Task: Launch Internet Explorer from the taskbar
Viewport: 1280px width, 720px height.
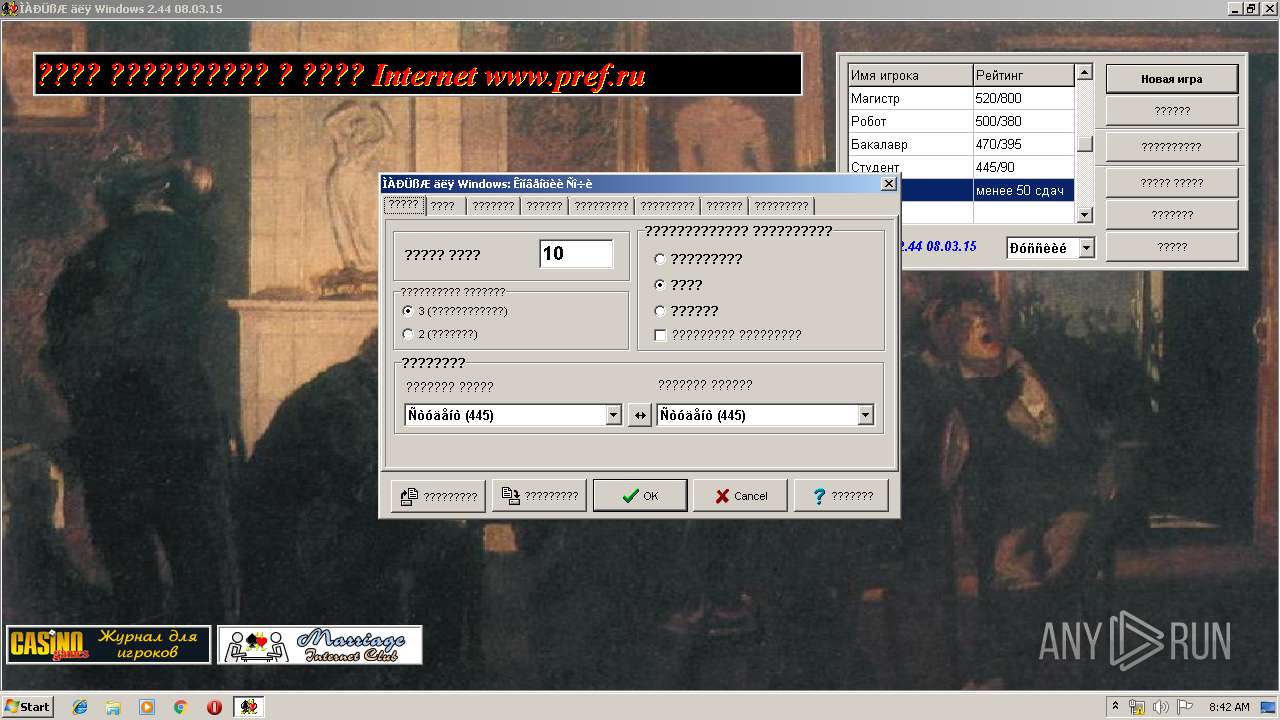Action: tap(80, 707)
